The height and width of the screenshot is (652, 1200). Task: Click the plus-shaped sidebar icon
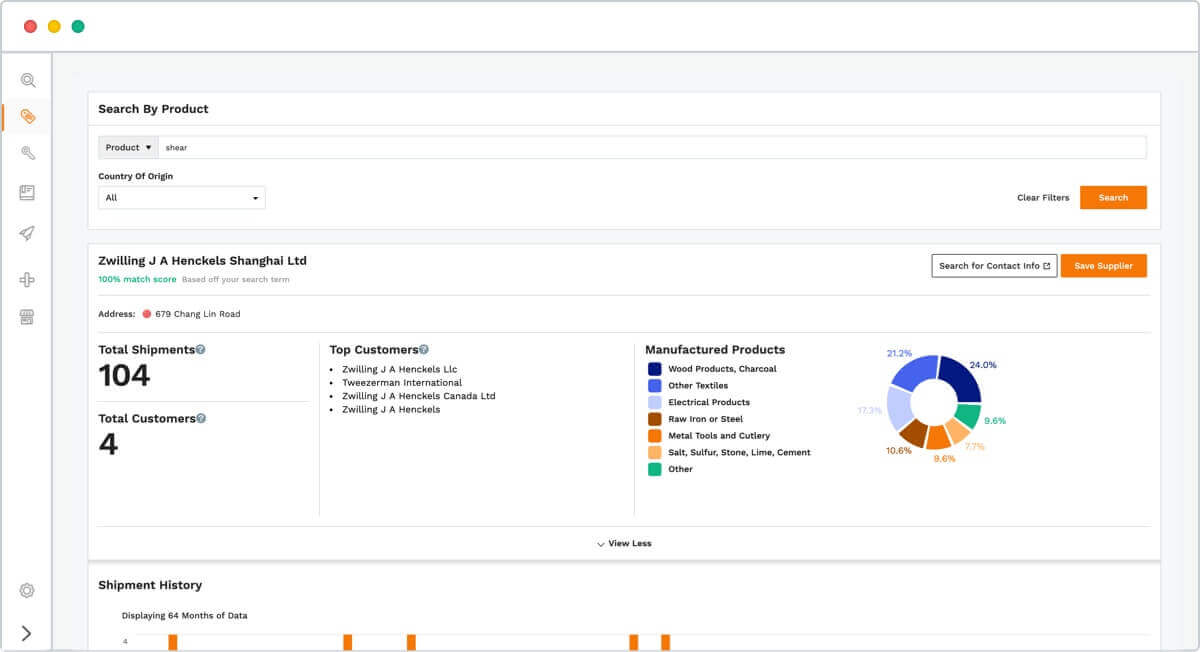(27, 280)
